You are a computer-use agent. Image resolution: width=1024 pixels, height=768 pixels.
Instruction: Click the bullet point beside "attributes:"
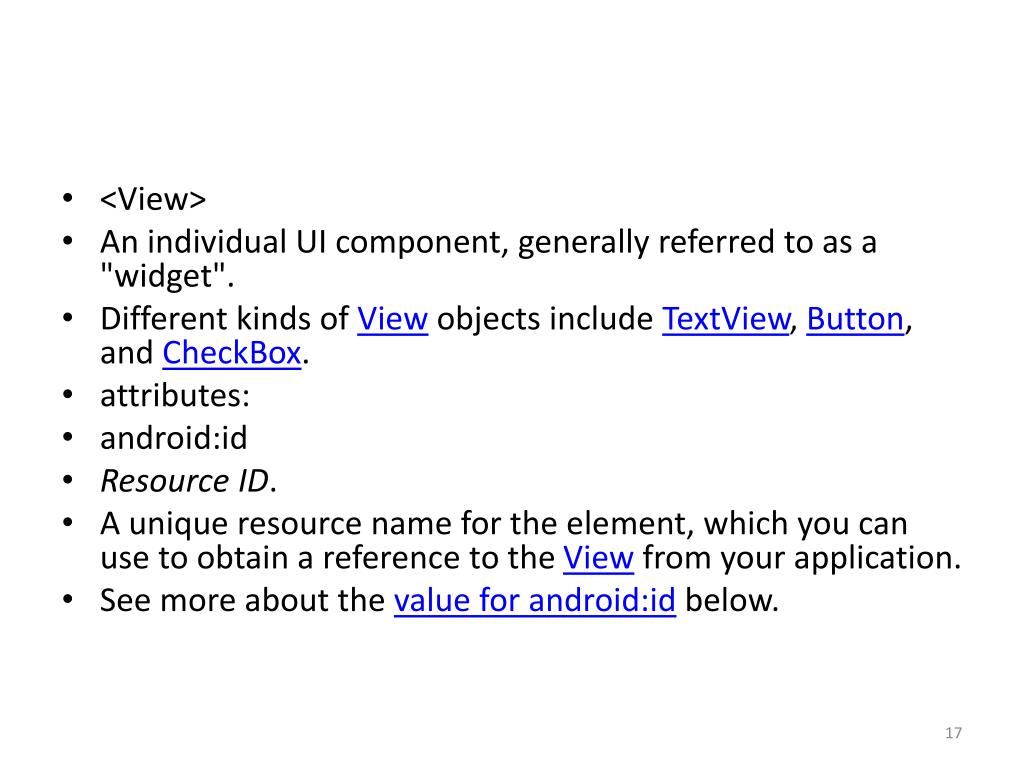coord(65,396)
